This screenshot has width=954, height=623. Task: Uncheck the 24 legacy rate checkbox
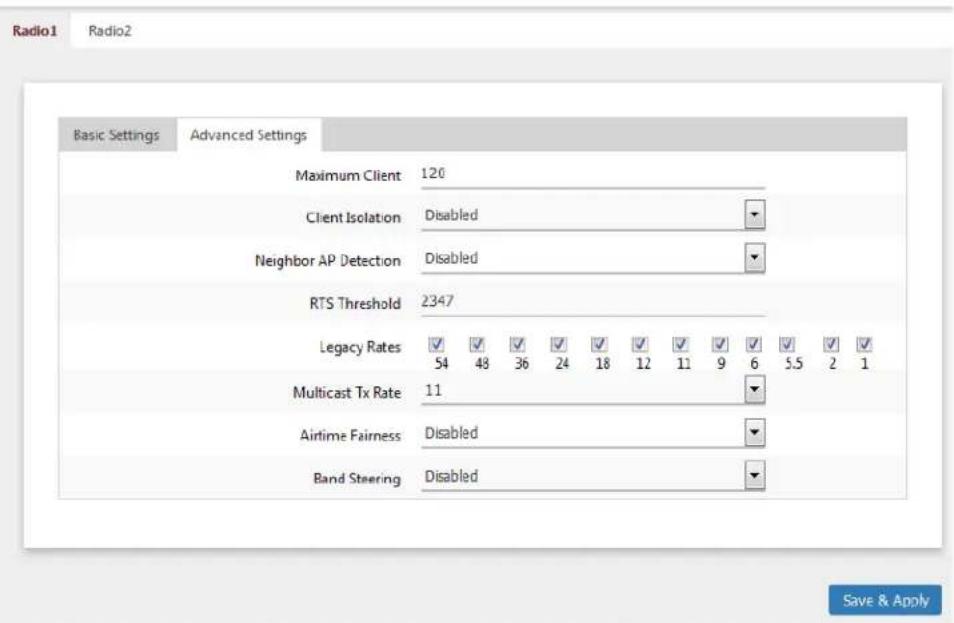(559, 344)
